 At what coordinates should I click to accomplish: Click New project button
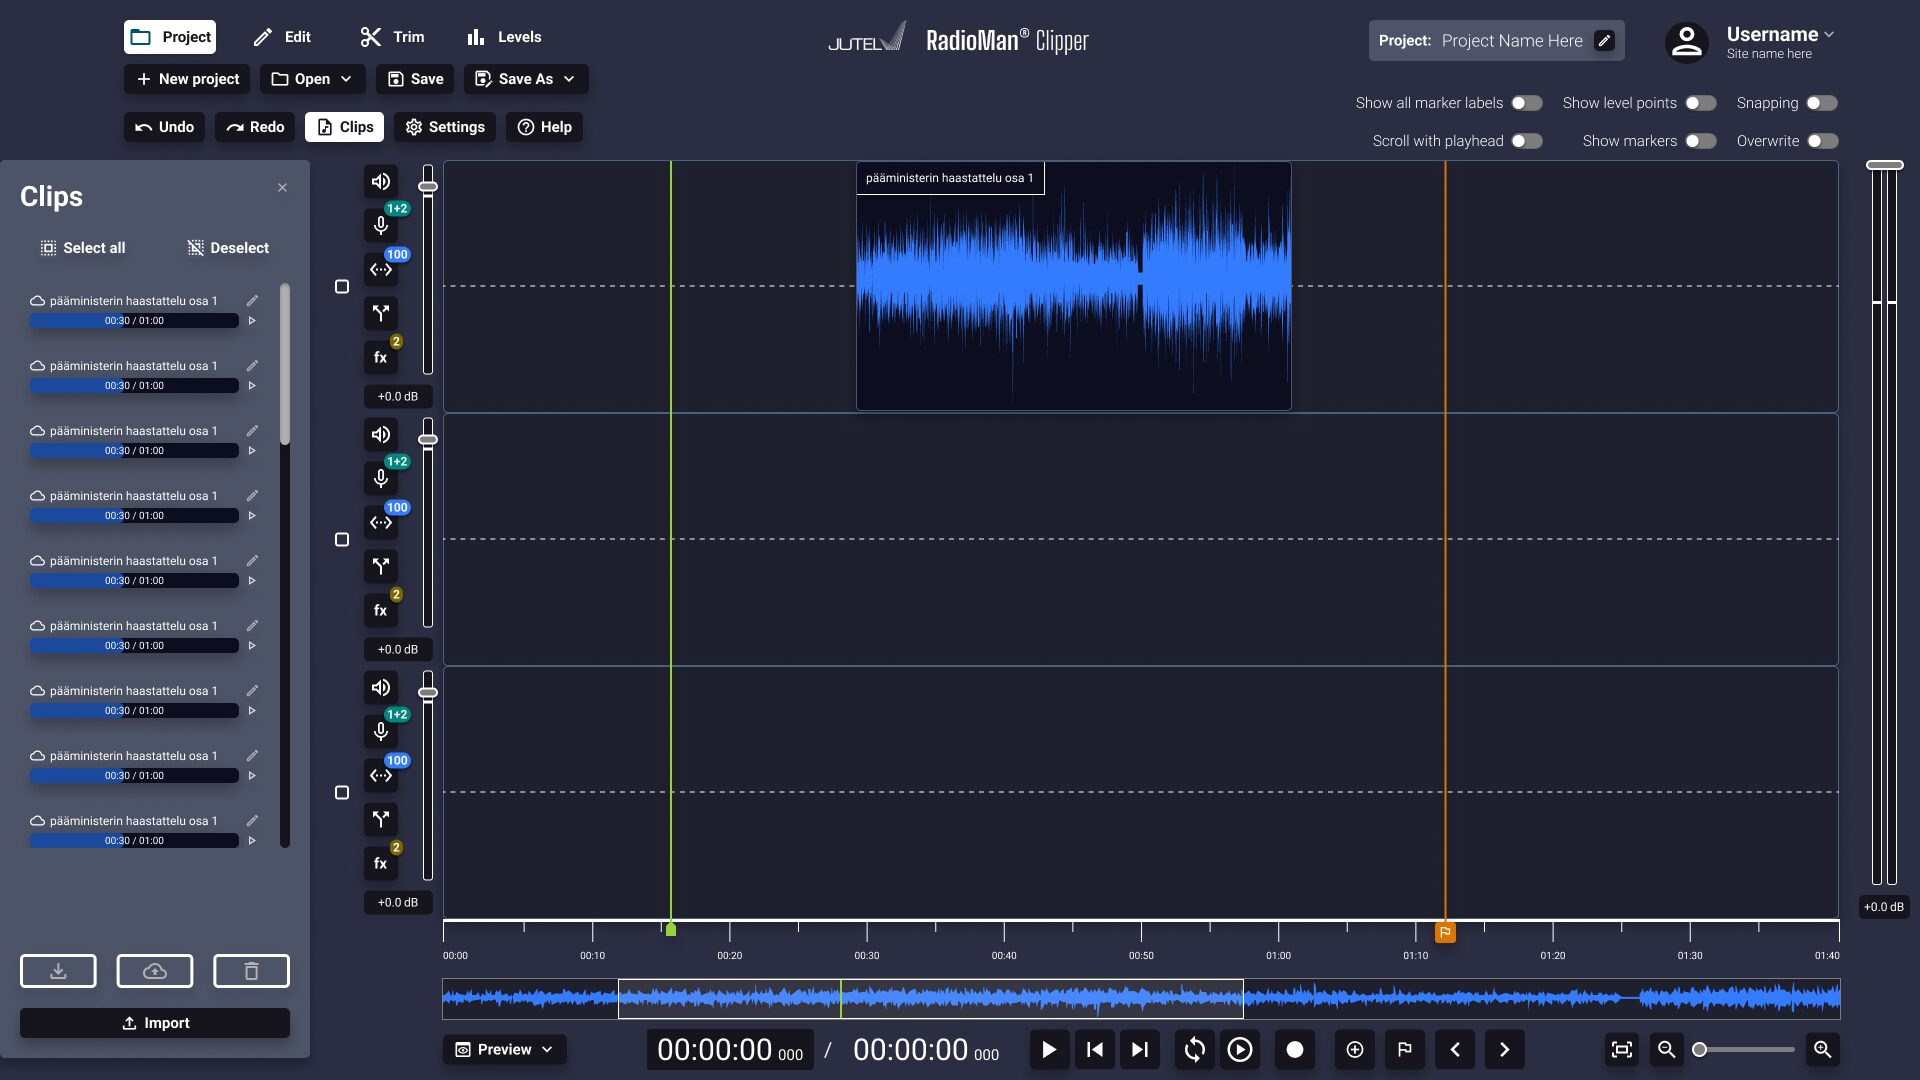coord(187,79)
